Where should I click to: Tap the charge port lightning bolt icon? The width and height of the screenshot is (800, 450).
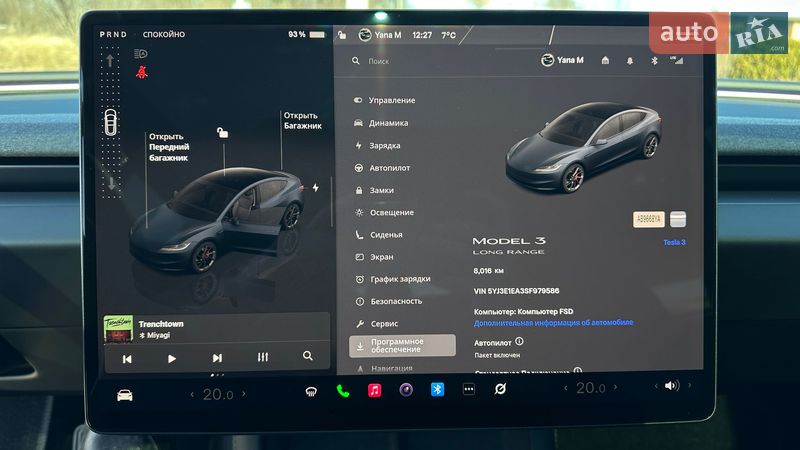pos(316,187)
